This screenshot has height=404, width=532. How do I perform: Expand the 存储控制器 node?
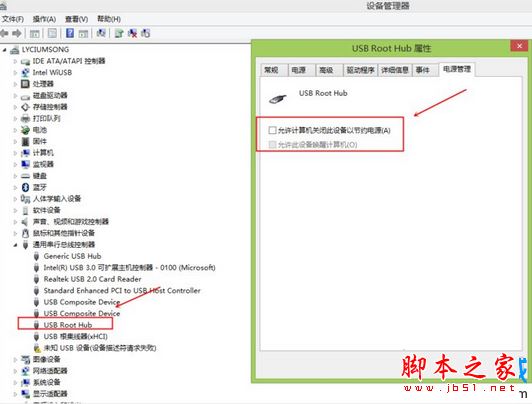pyautogui.click(x=15, y=107)
